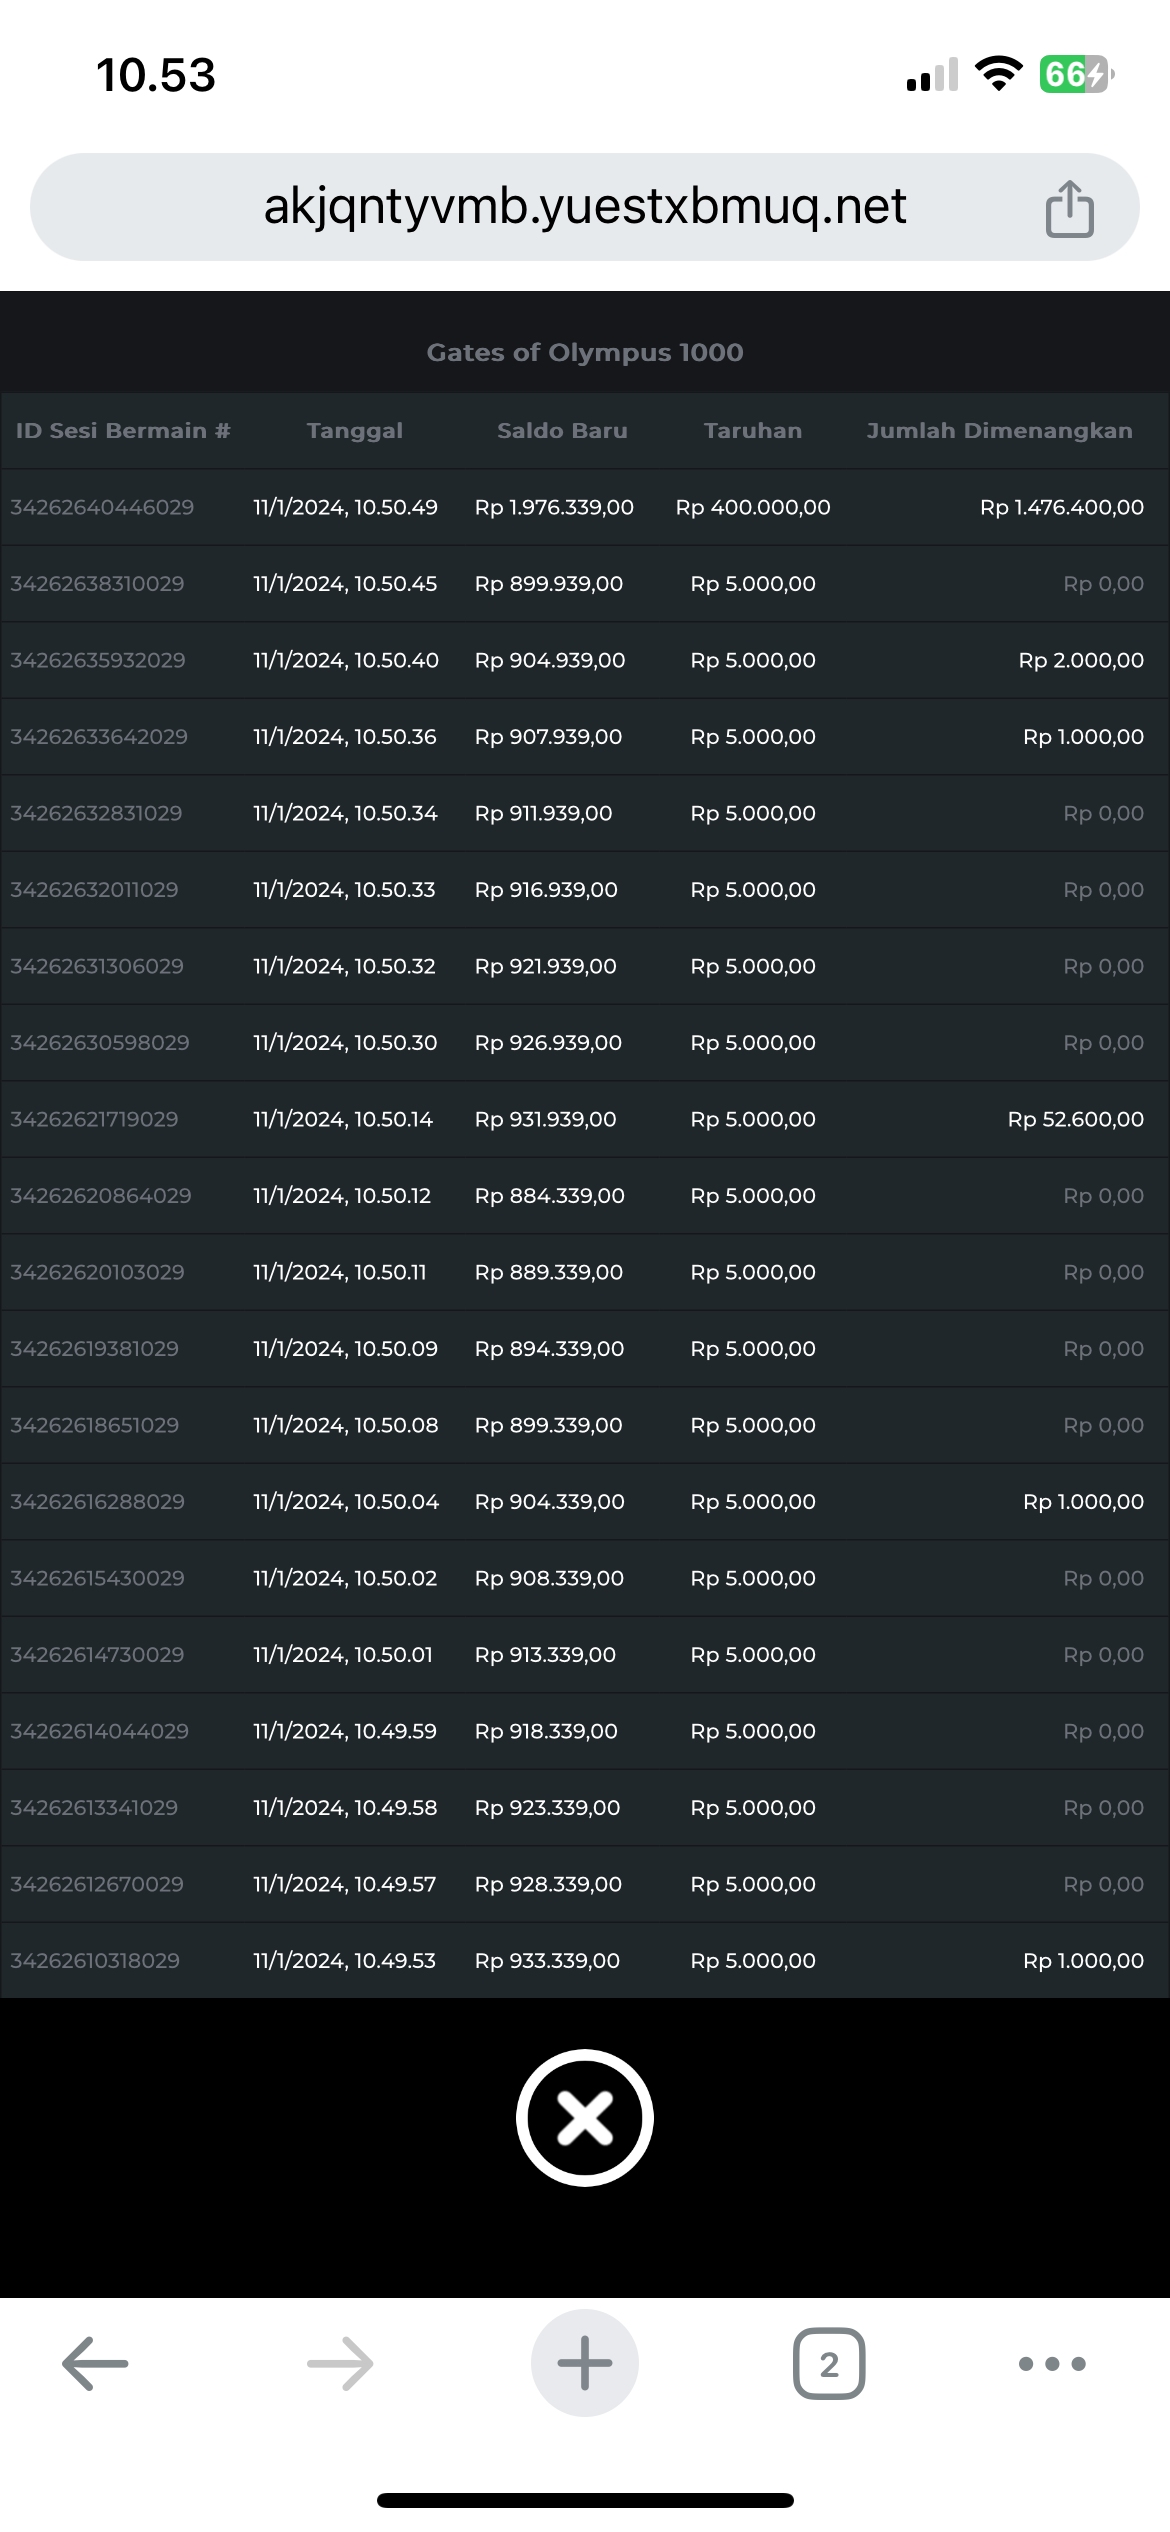
Task: Tap the Saldo Baru column header
Action: tap(562, 431)
